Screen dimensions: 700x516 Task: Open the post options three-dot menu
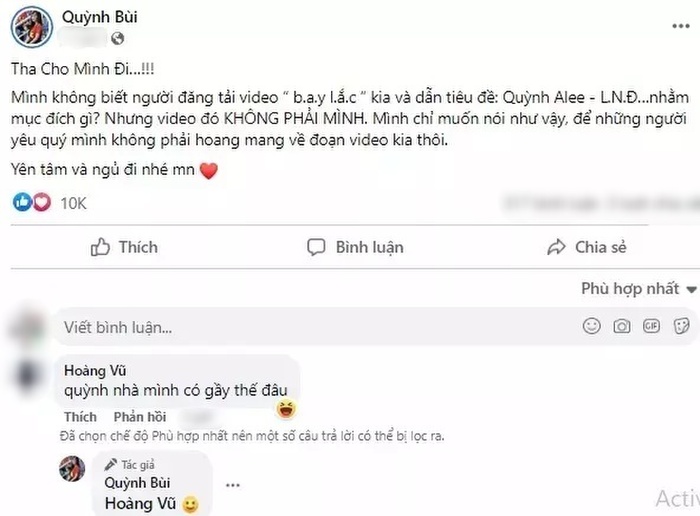[x=681, y=26]
